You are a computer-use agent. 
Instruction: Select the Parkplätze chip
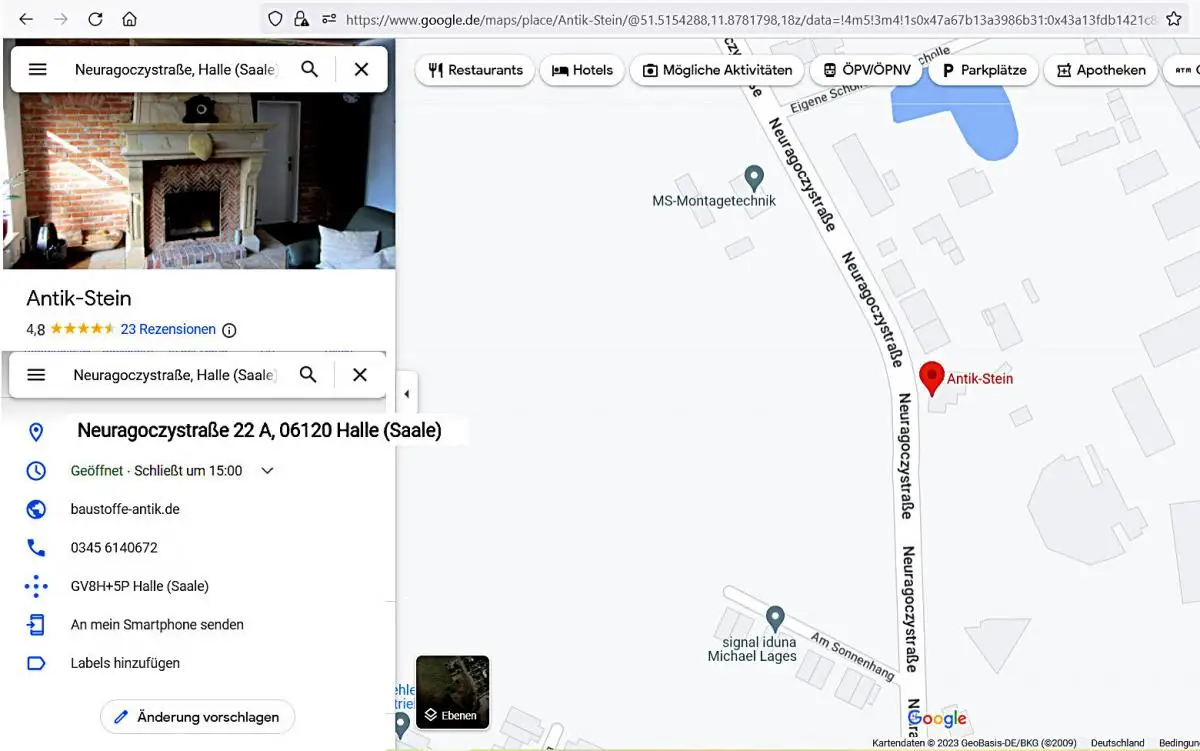coord(983,70)
